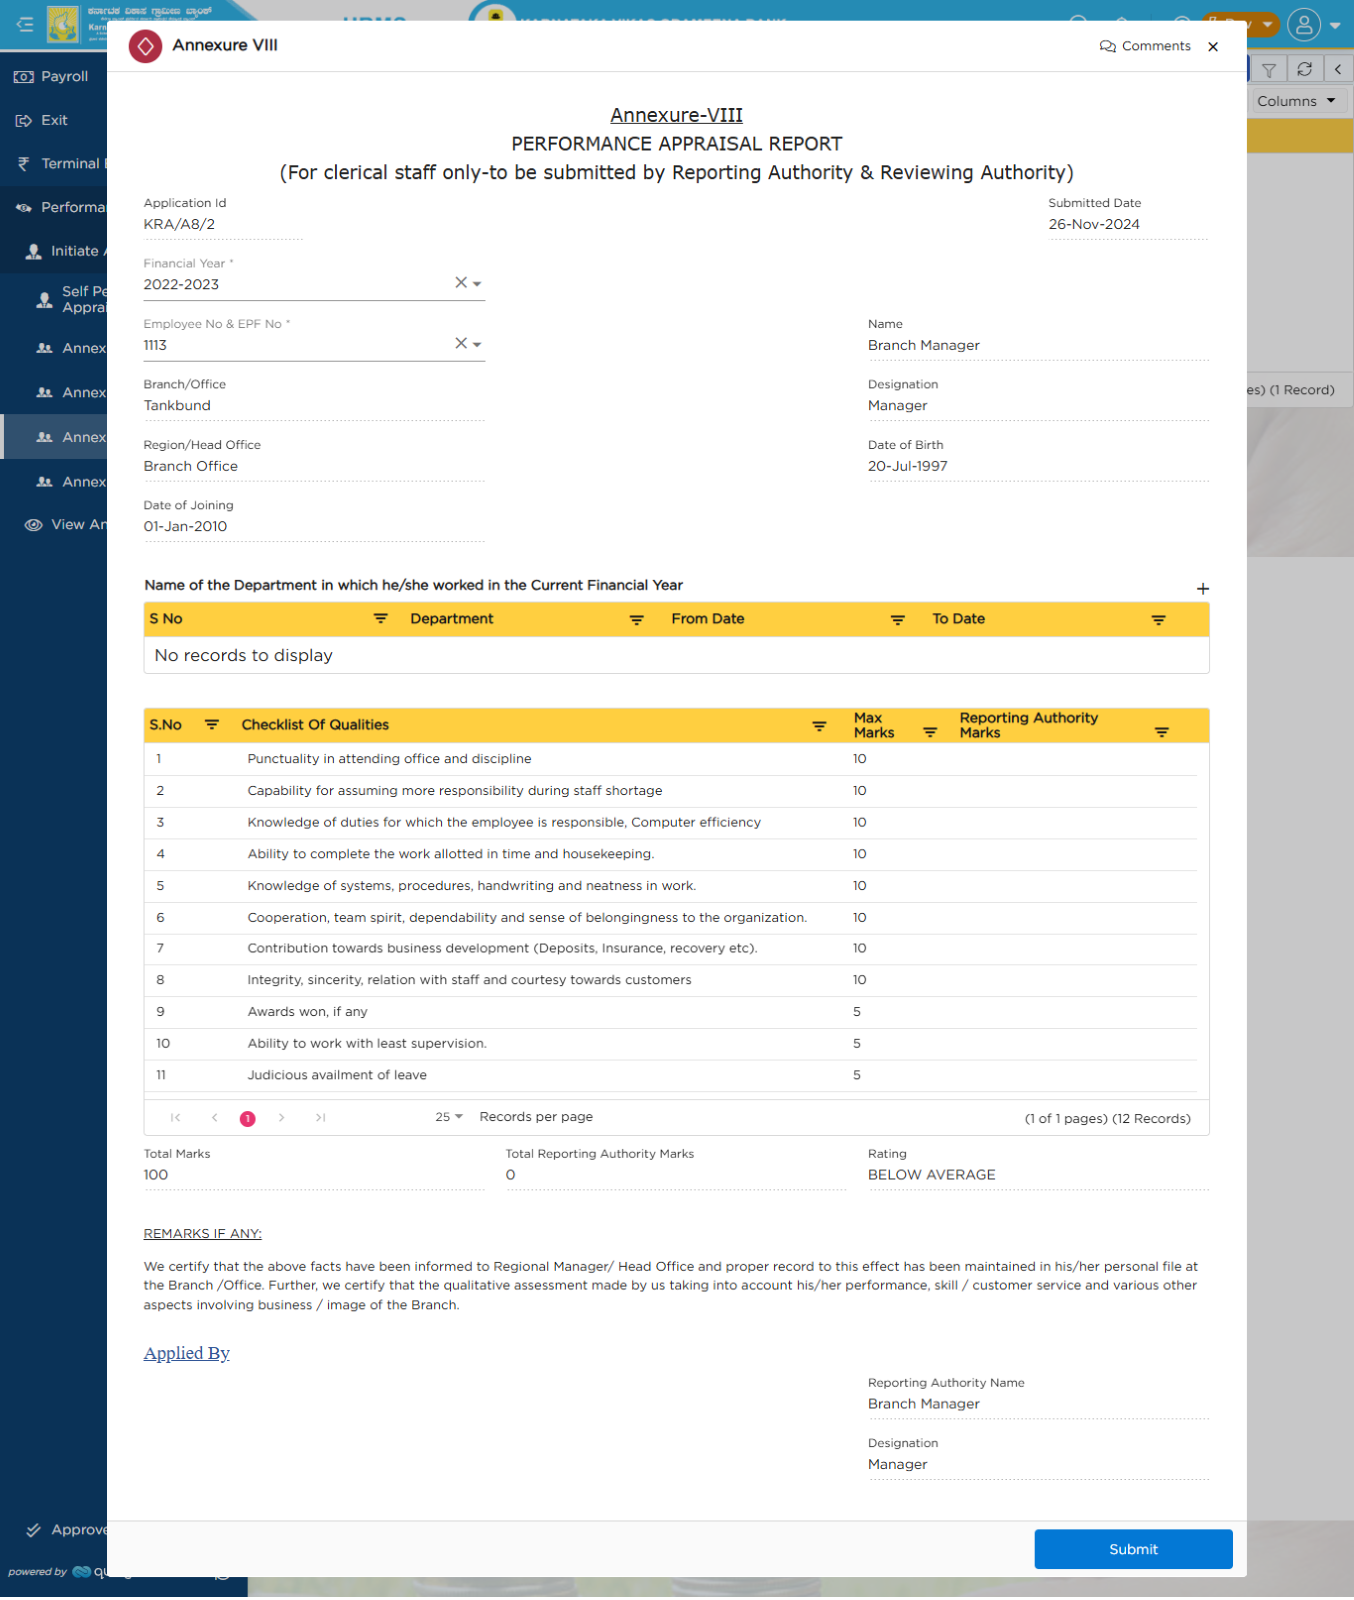The width and height of the screenshot is (1354, 1600).
Task: Go to next page of checklist
Action: pos(282,1118)
